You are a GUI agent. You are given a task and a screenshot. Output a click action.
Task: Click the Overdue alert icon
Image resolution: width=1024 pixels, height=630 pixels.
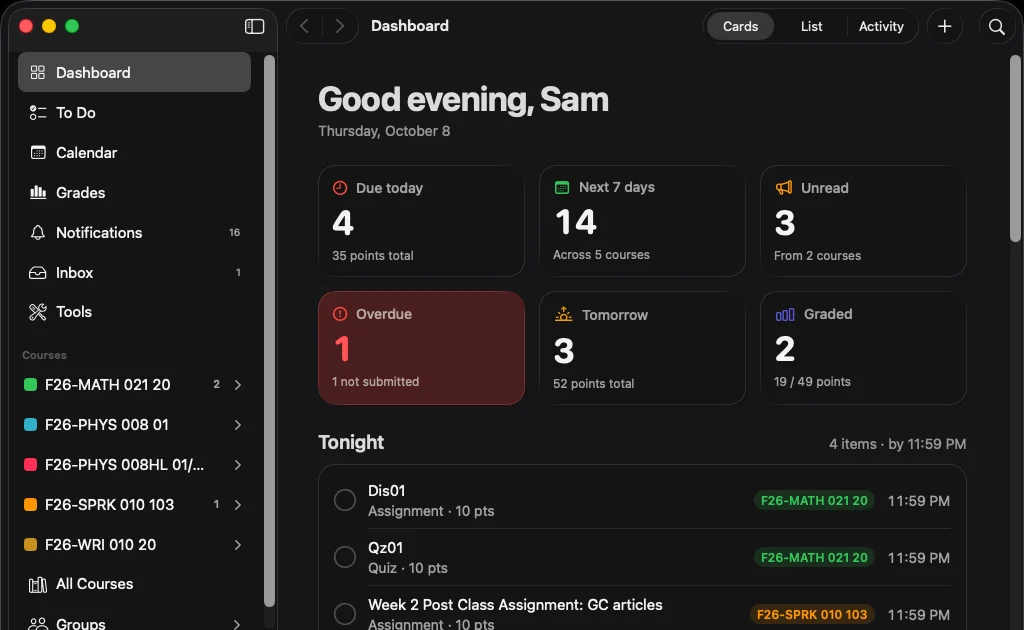pos(340,314)
